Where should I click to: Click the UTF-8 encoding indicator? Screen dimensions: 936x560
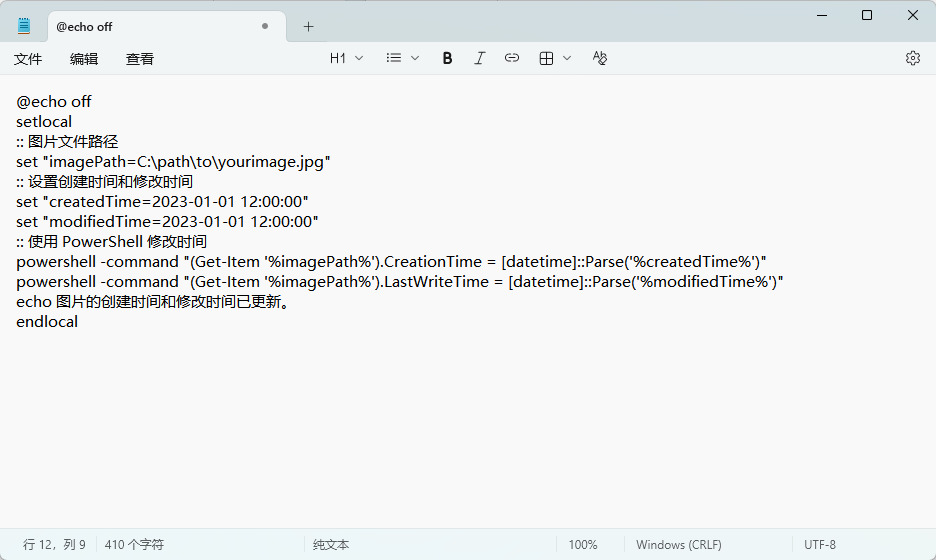coord(820,544)
